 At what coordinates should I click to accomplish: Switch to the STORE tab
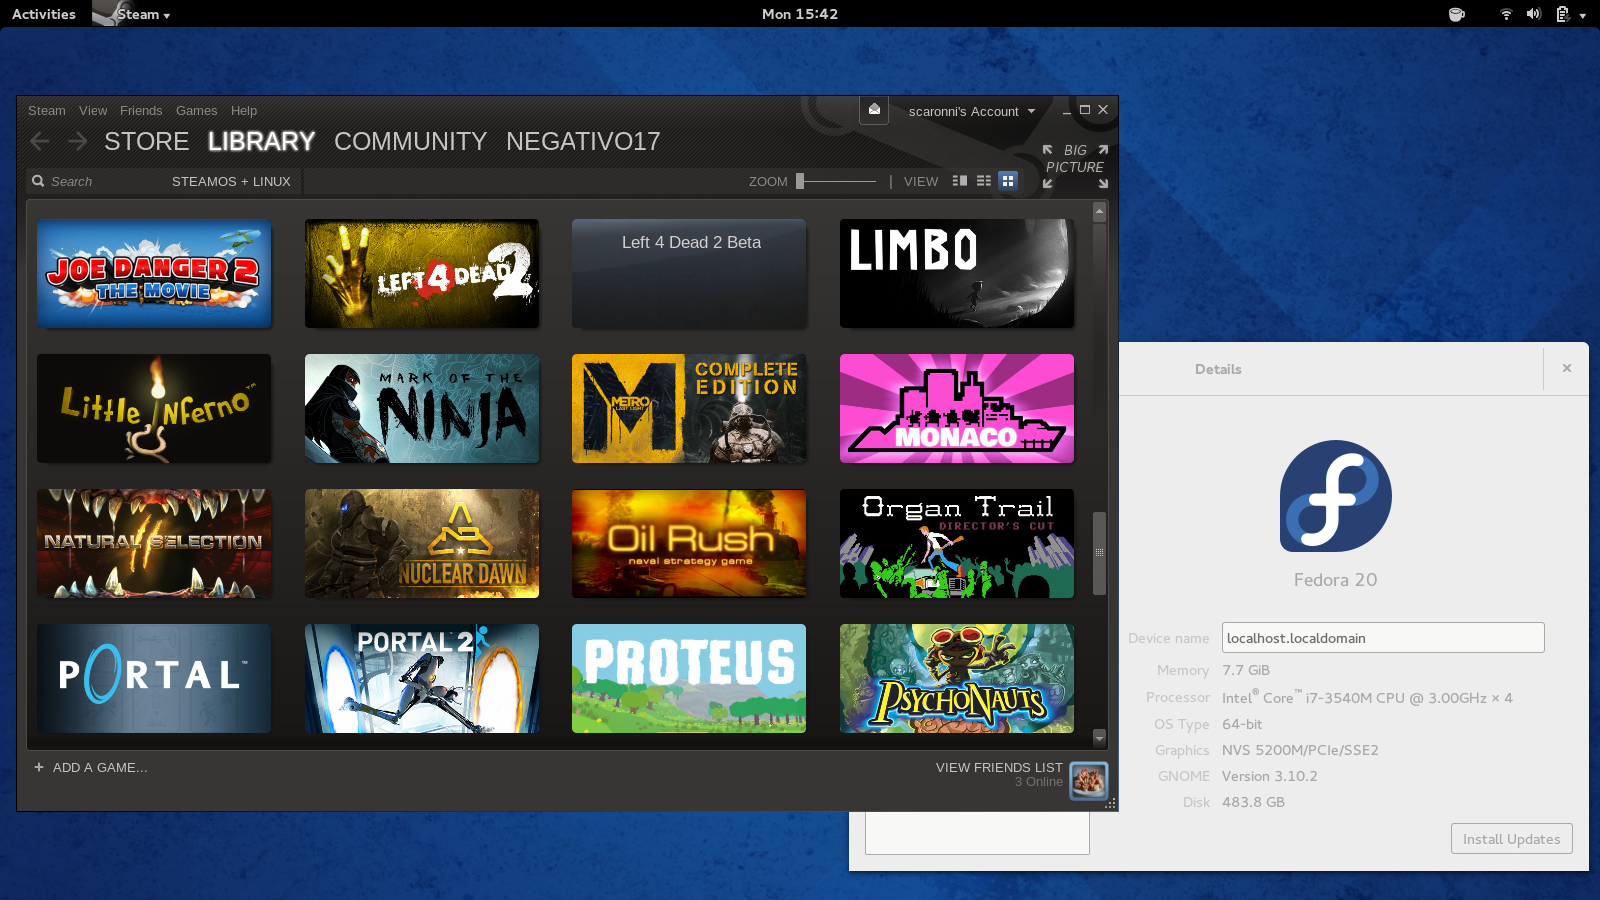point(146,141)
